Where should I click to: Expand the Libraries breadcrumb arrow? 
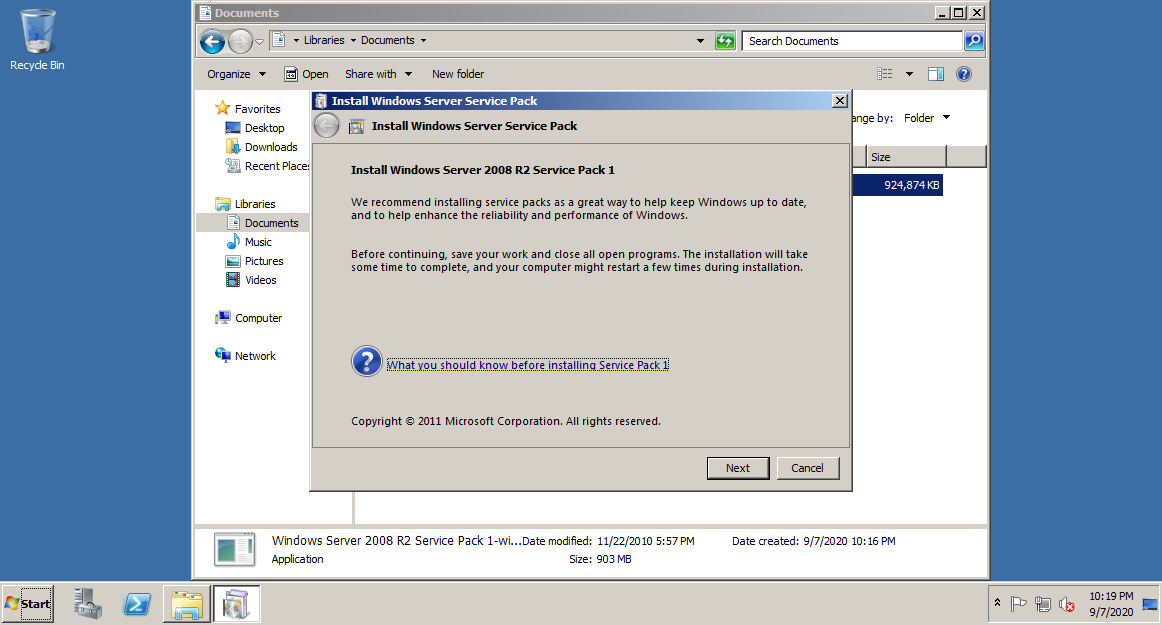(353, 41)
